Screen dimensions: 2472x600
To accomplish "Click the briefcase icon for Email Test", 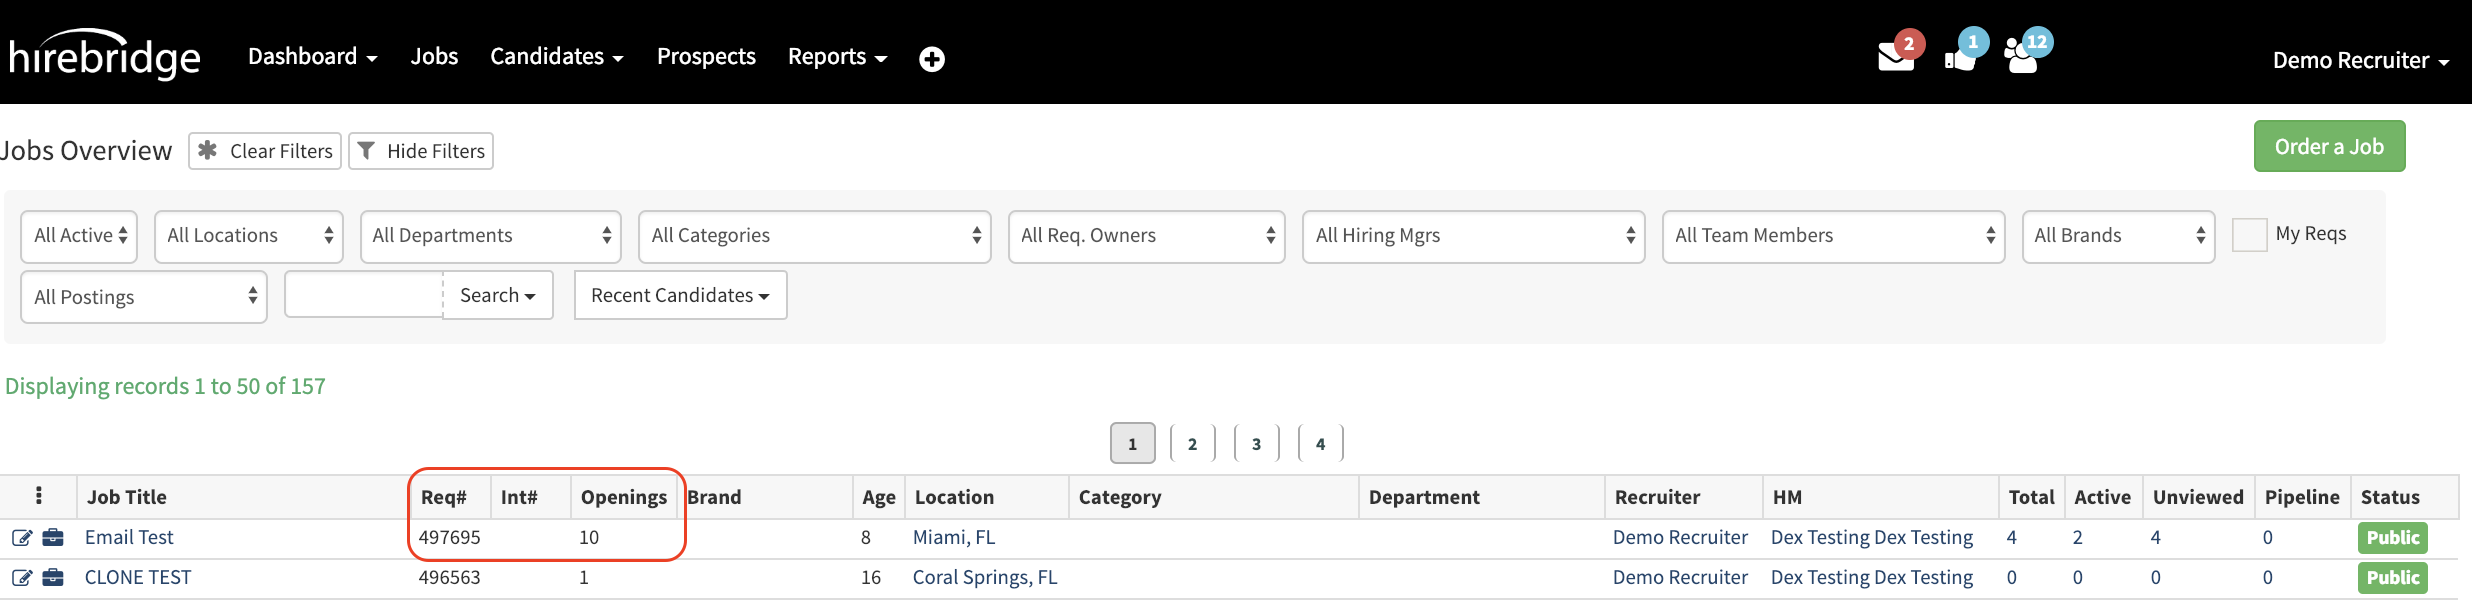I will click(x=53, y=538).
